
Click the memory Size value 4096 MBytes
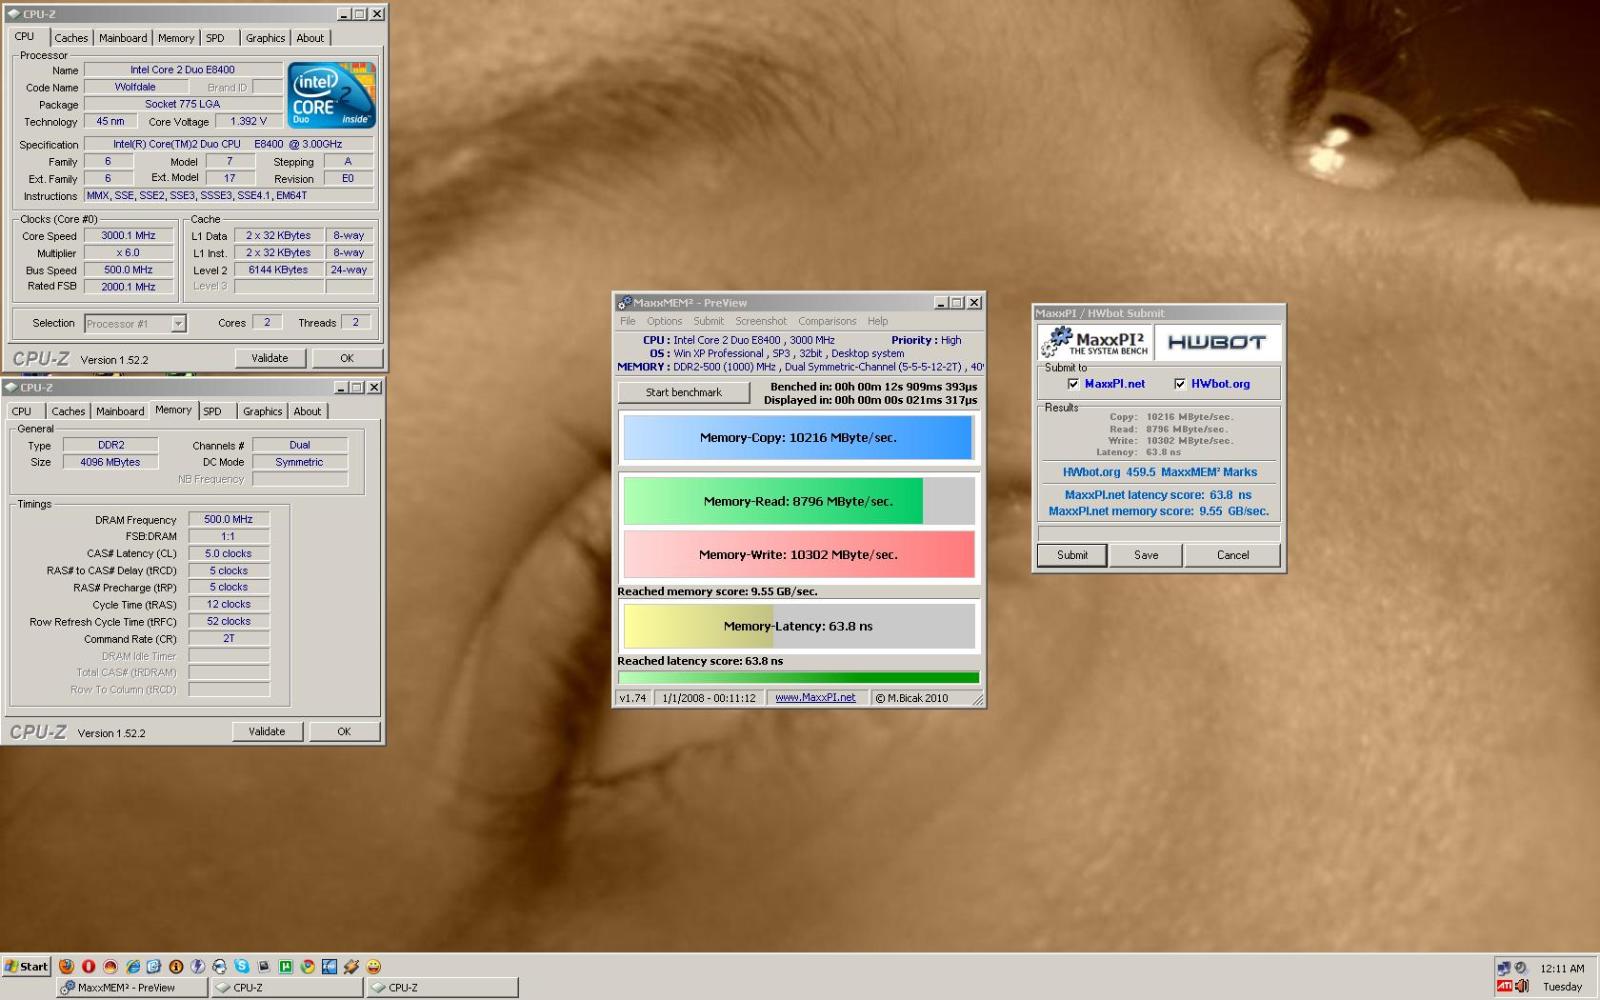[x=110, y=463]
